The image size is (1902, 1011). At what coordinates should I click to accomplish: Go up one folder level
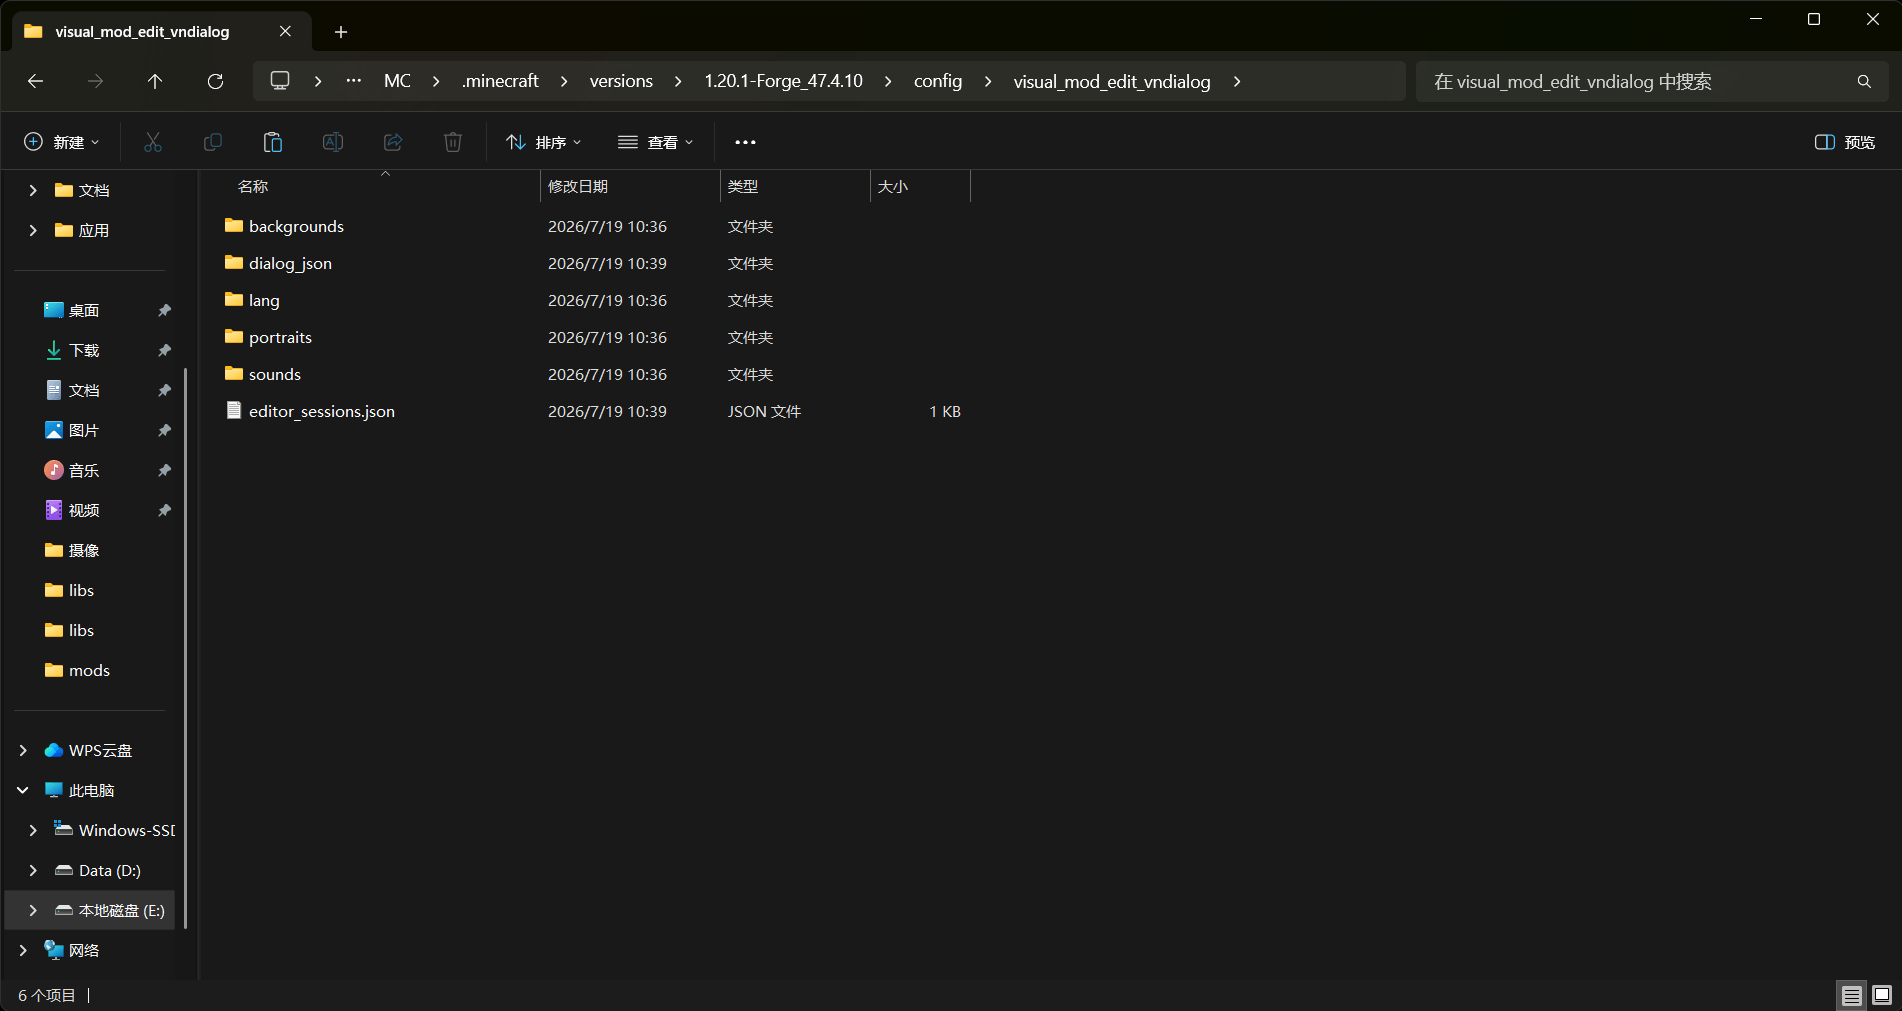pyautogui.click(x=155, y=81)
